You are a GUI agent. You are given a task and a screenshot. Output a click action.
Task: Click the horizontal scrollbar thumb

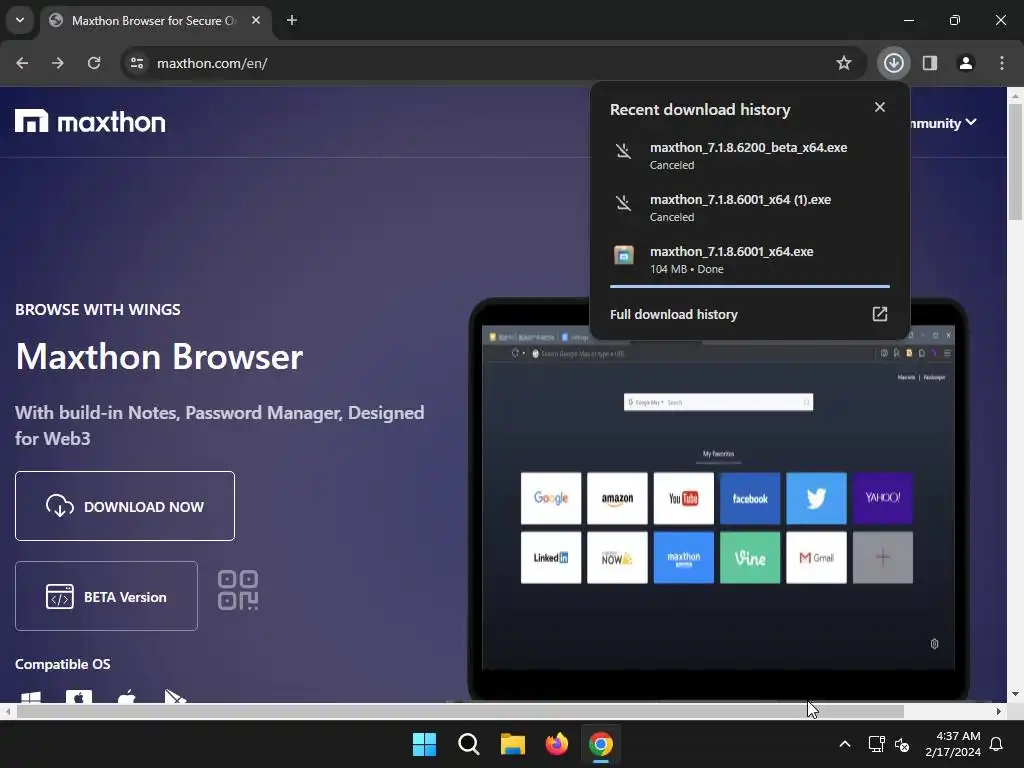(x=460, y=712)
